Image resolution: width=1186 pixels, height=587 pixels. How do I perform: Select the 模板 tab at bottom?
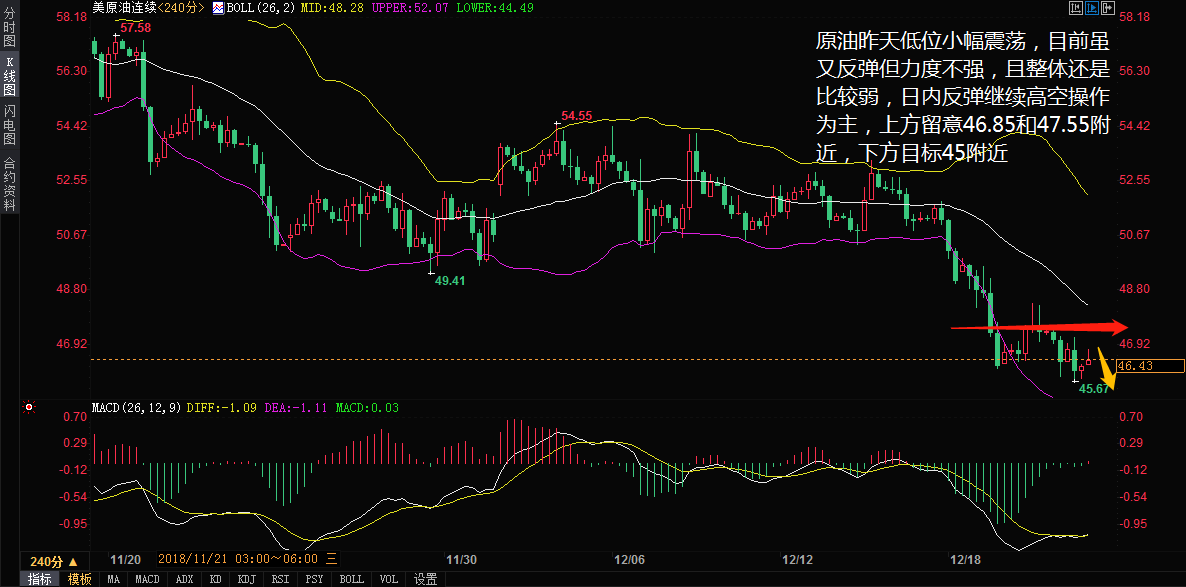[x=80, y=579]
